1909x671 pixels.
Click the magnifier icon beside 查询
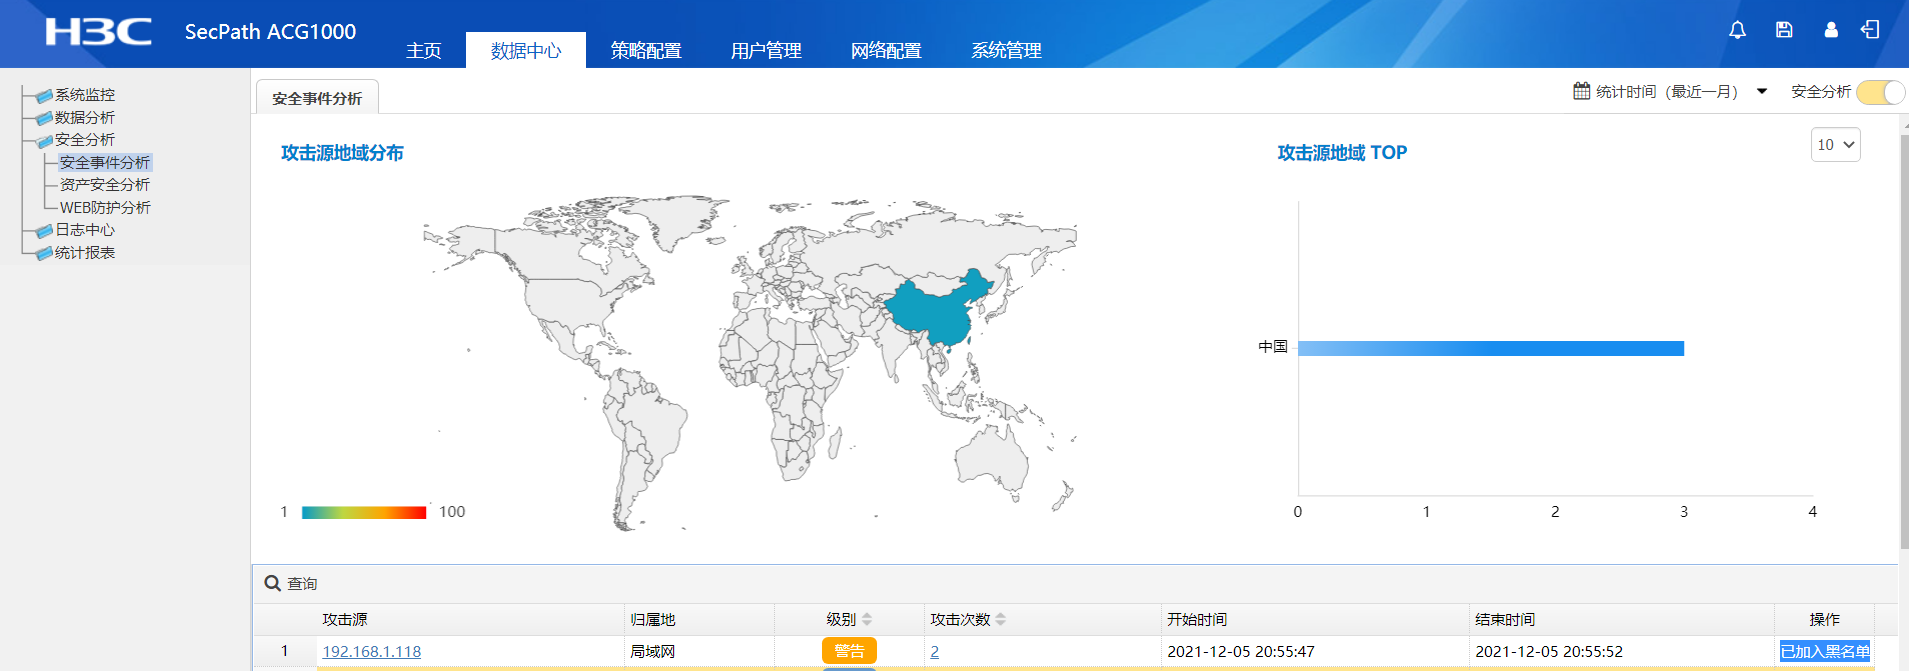[x=272, y=583]
